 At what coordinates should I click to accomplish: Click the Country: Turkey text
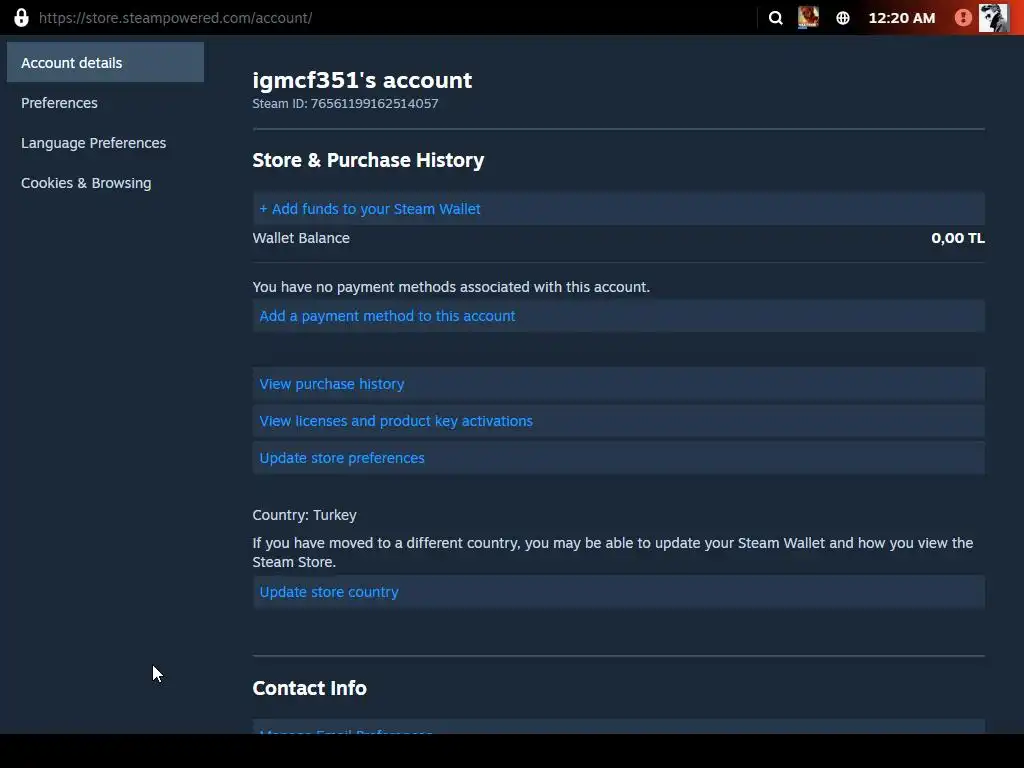tap(304, 515)
